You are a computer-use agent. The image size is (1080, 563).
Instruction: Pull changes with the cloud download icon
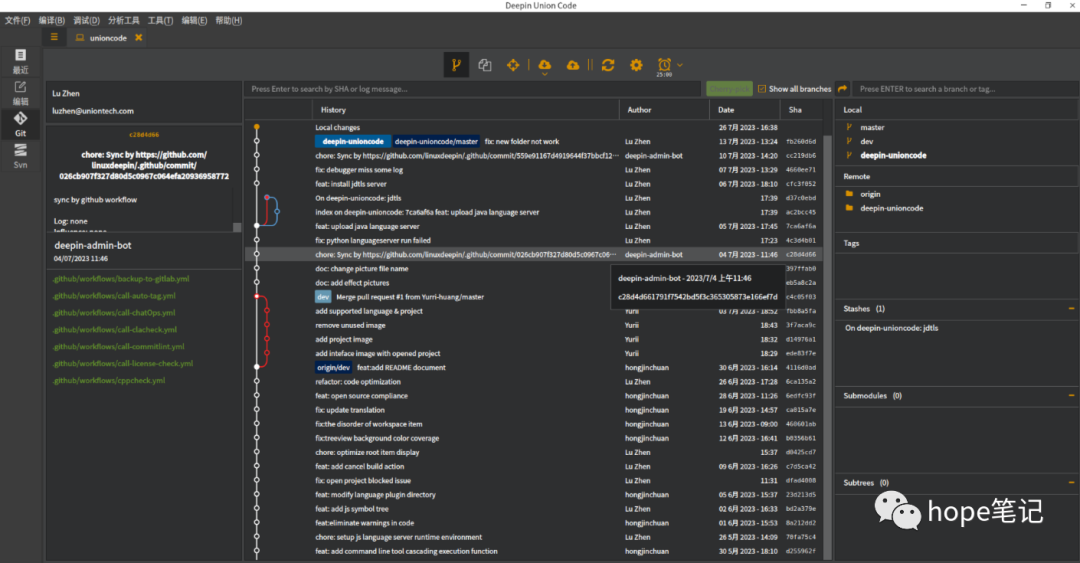tap(545, 63)
